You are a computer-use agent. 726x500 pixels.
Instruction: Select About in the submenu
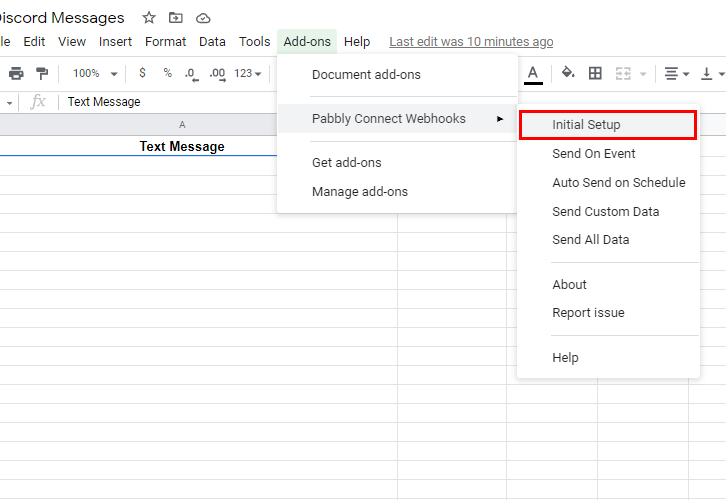[x=608, y=284]
